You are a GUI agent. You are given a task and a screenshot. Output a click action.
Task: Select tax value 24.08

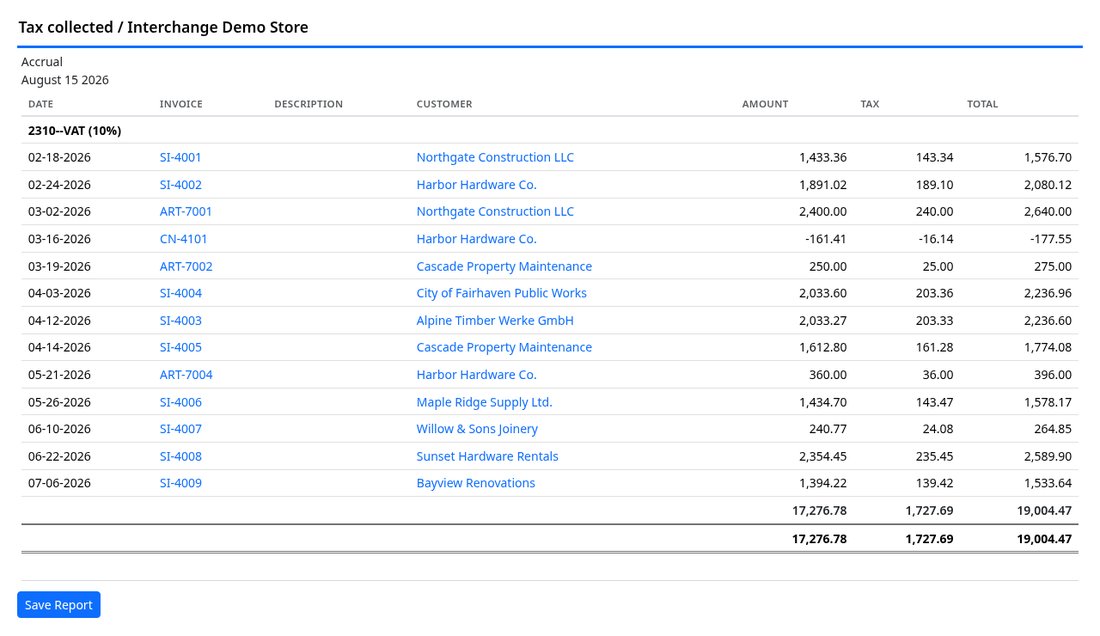pyautogui.click(x=938, y=428)
